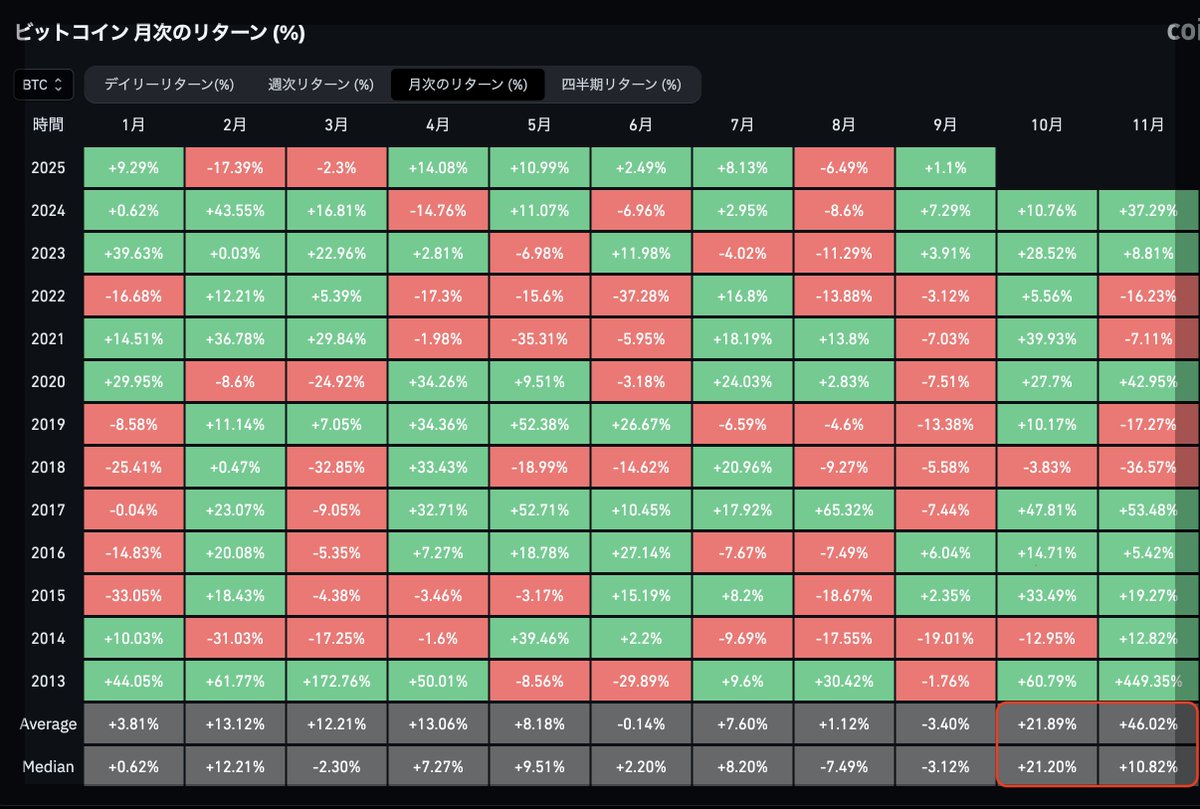Select the Median November value +10.82%
This screenshot has height=809, width=1200.
[1149, 766]
